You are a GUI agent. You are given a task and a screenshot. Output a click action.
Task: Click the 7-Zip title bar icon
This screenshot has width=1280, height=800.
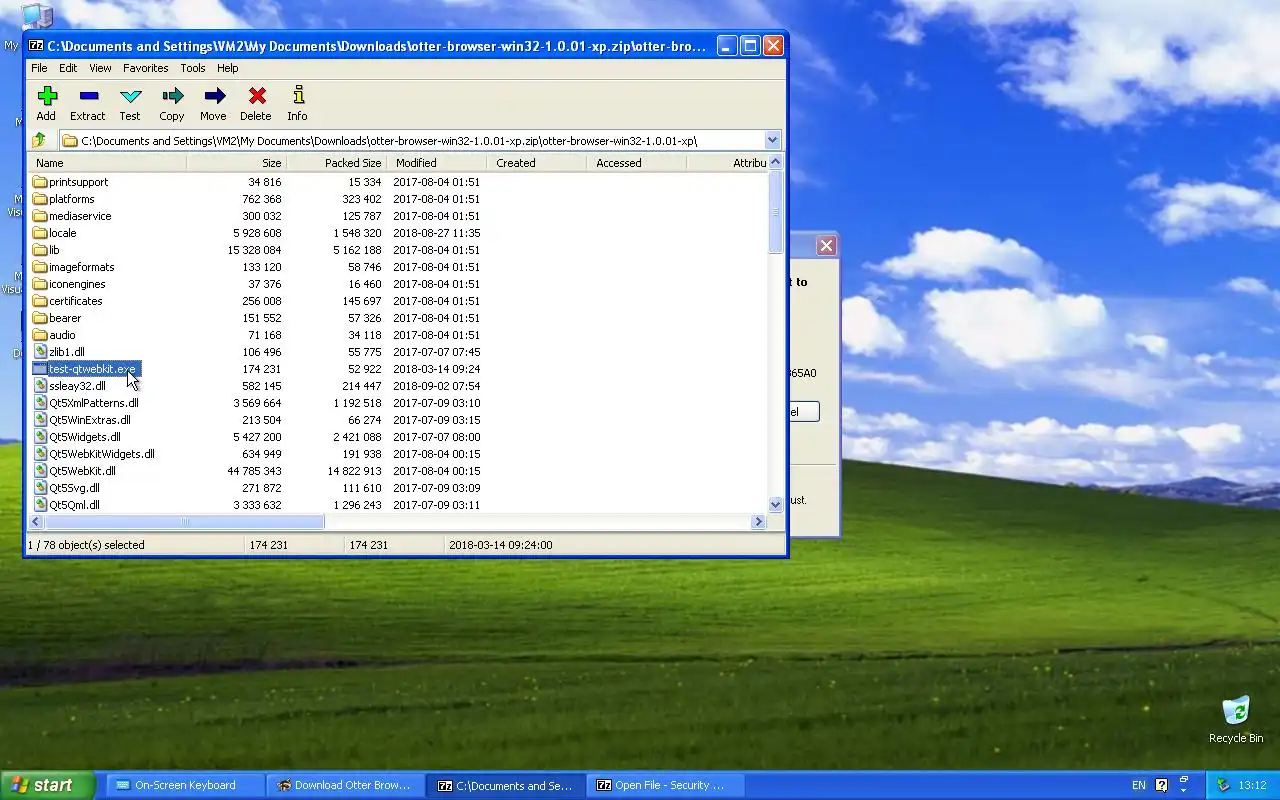[x=36, y=46]
